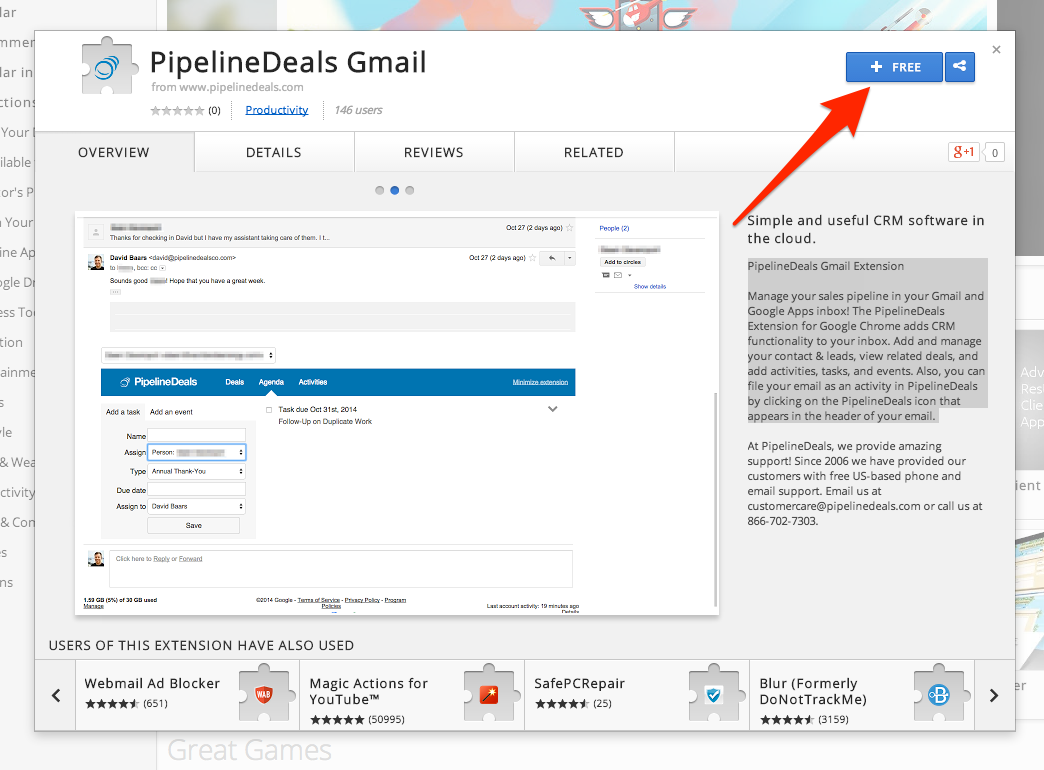This screenshot has width=1044, height=770.
Task: Click 'from www.pipelinedeals.com' text
Action: [227, 87]
